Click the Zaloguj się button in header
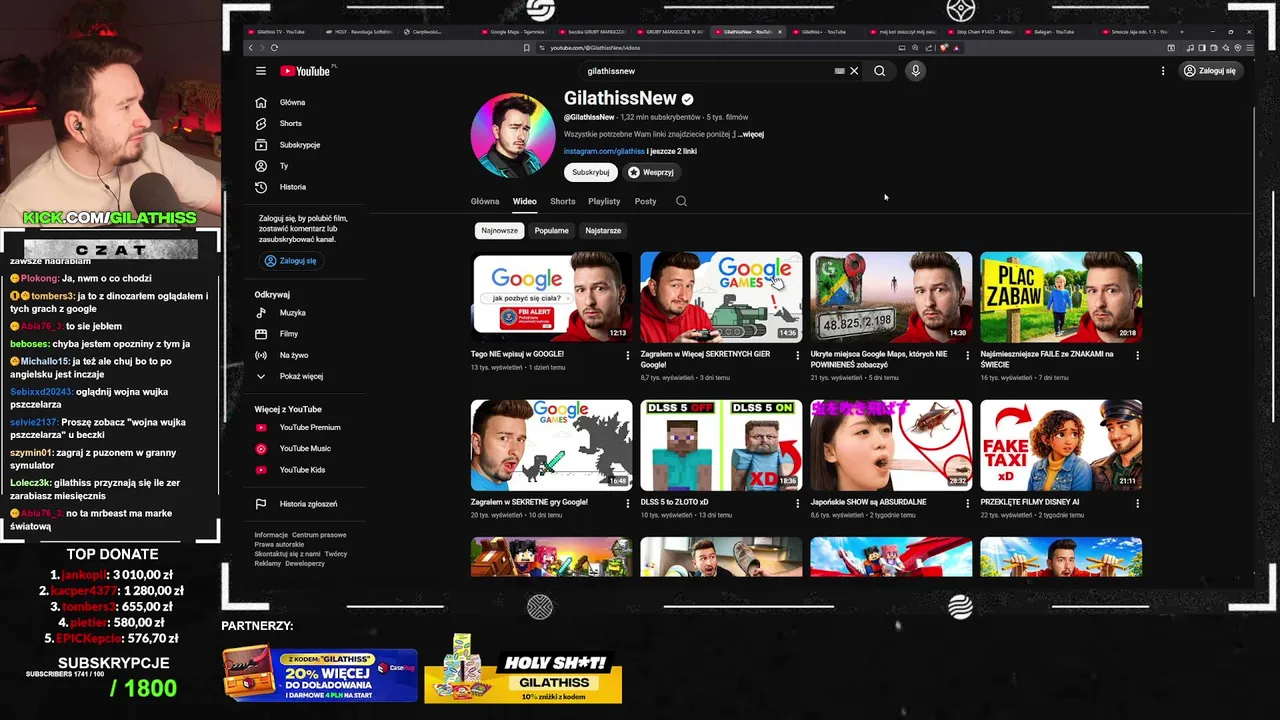The height and width of the screenshot is (720, 1280). (1209, 71)
